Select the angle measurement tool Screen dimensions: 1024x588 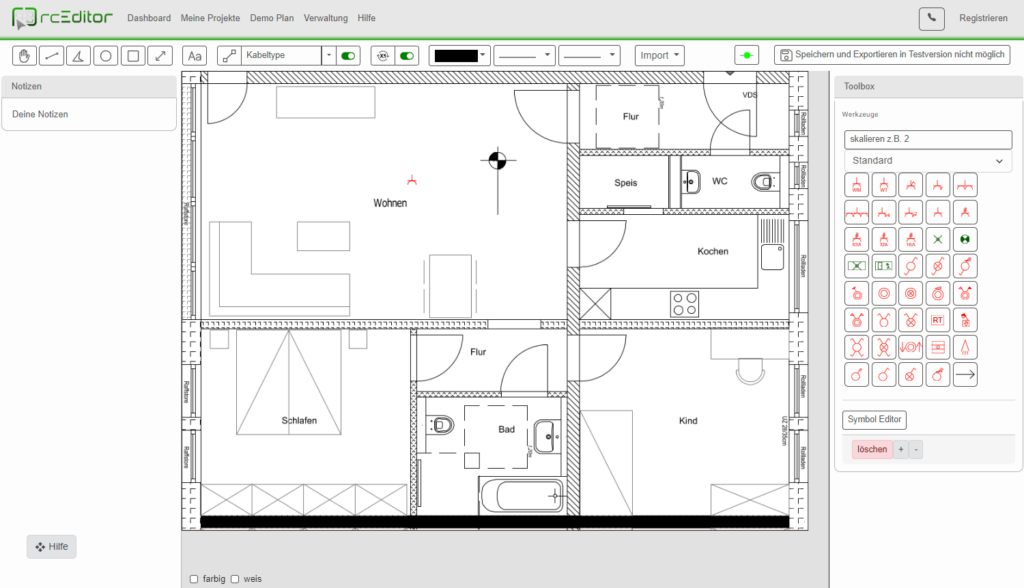(x=80, y=55)
